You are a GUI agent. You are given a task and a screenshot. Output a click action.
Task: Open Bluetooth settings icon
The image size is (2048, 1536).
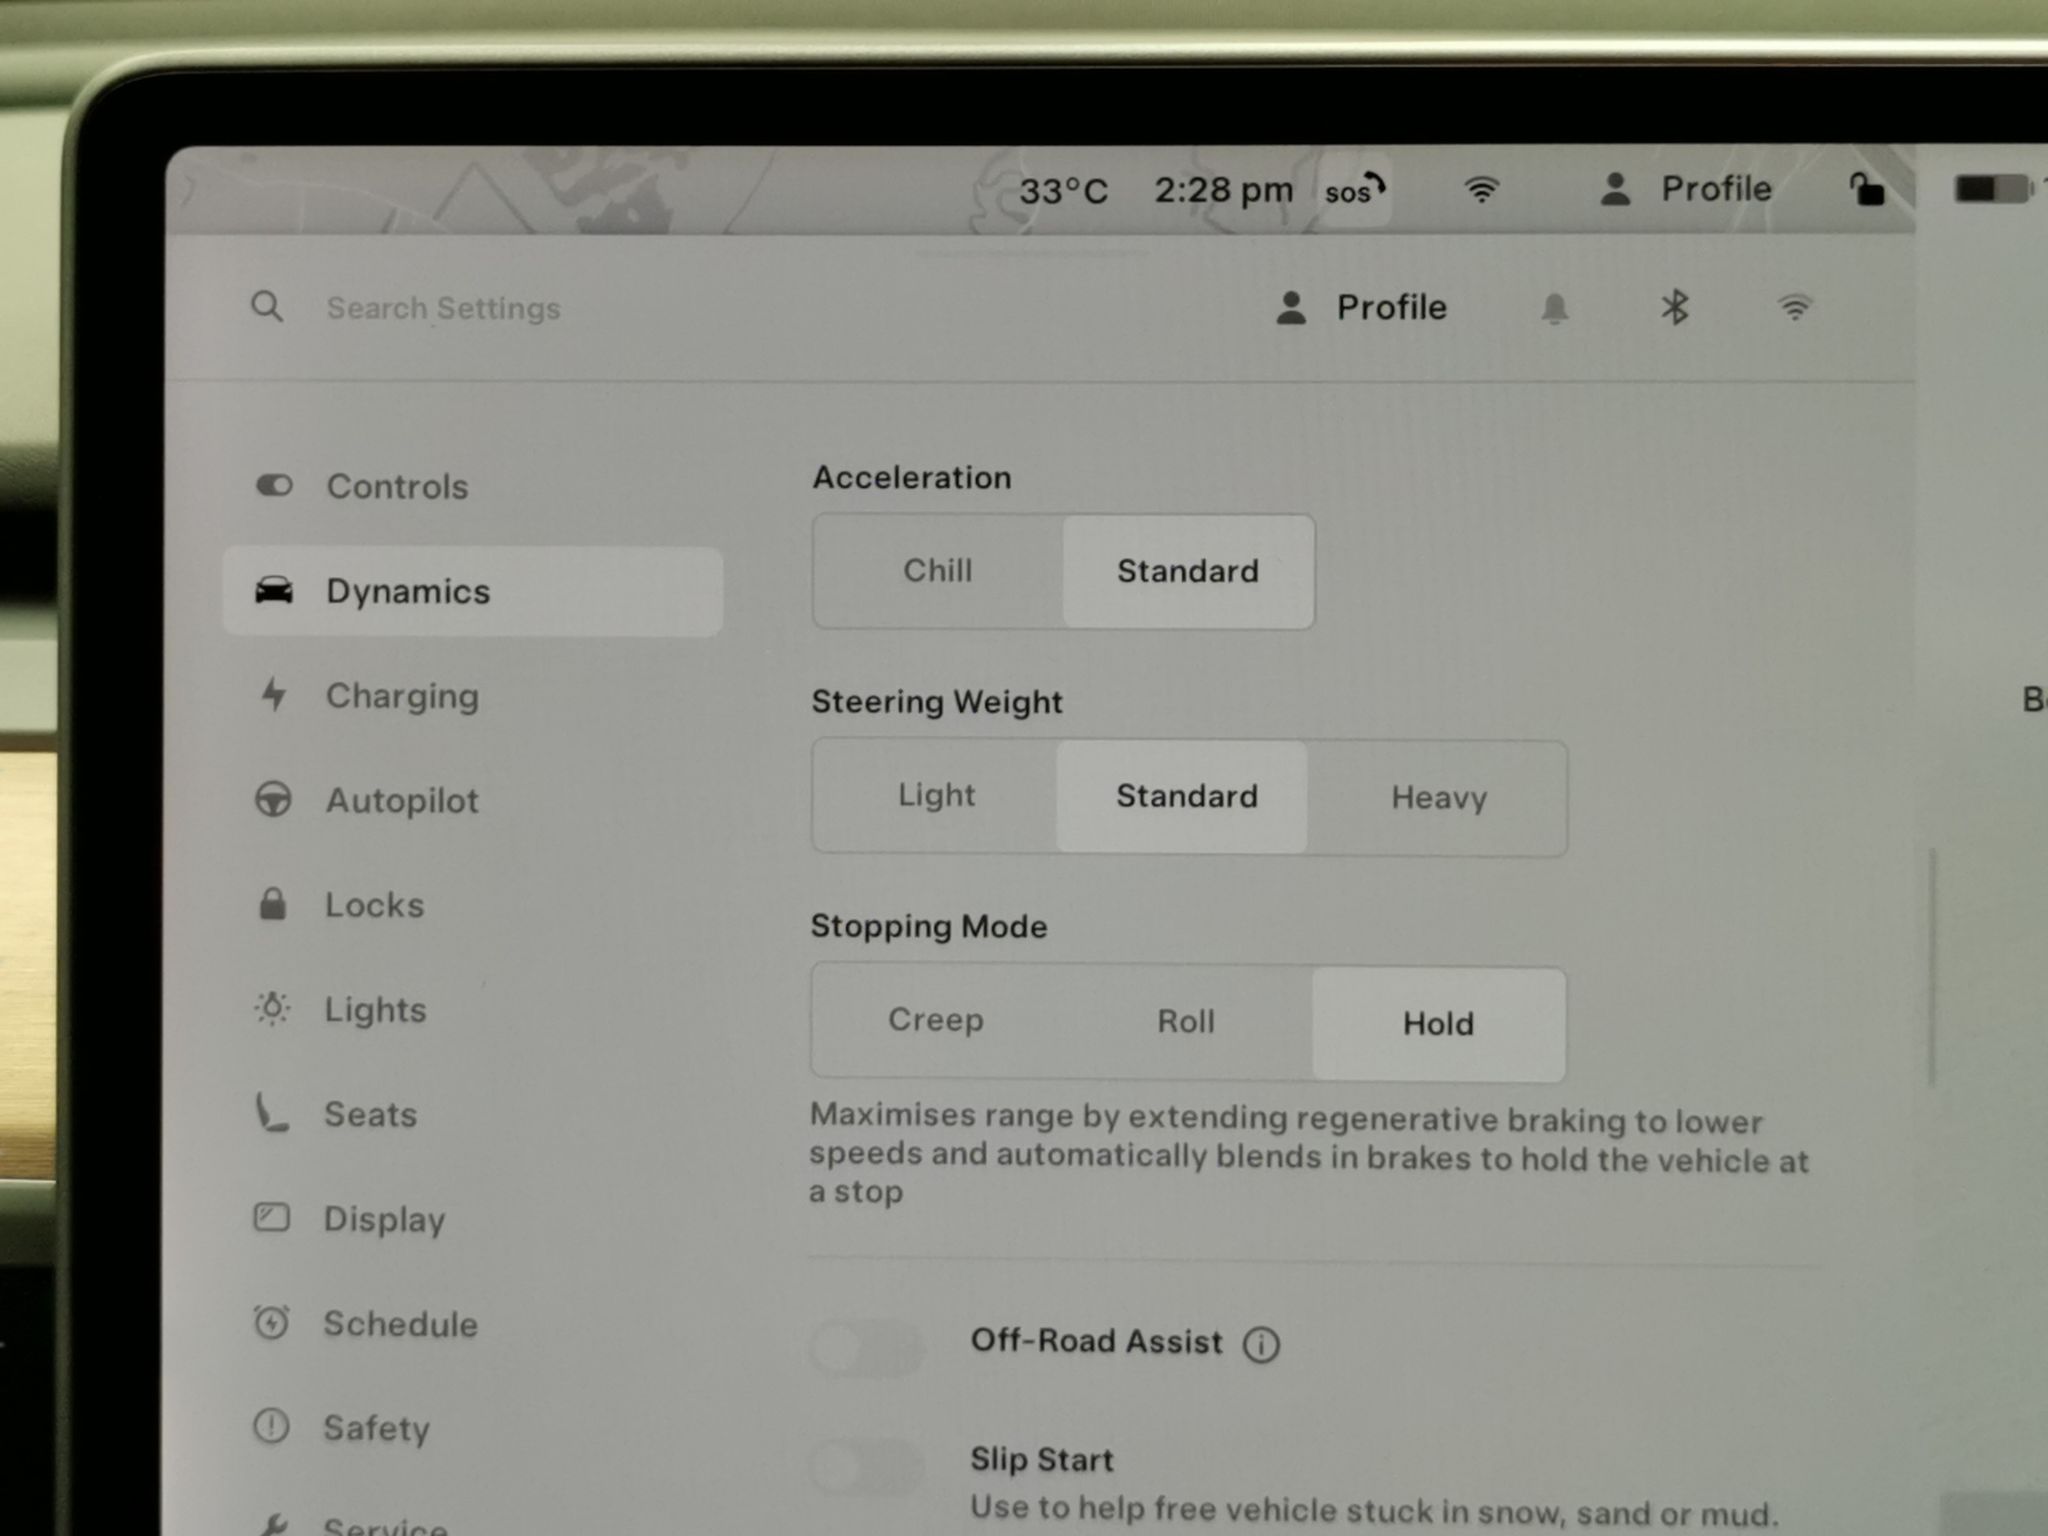1675,307
